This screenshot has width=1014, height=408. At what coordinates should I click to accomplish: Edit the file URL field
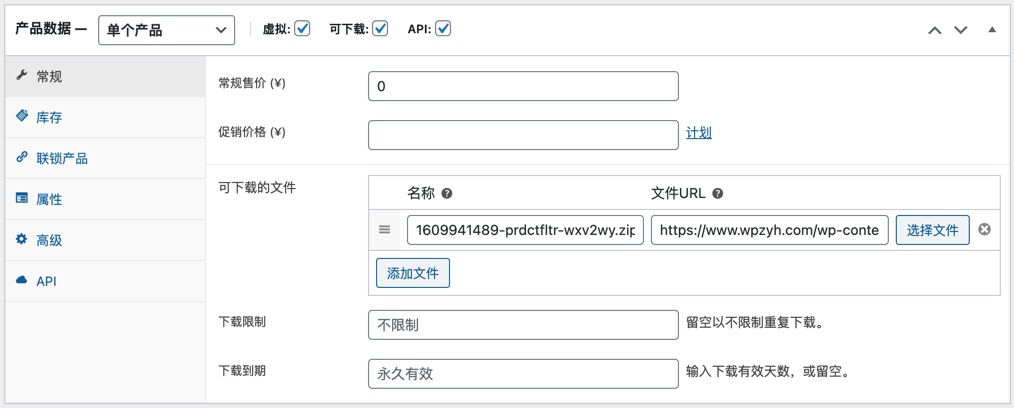click(770, 230)
